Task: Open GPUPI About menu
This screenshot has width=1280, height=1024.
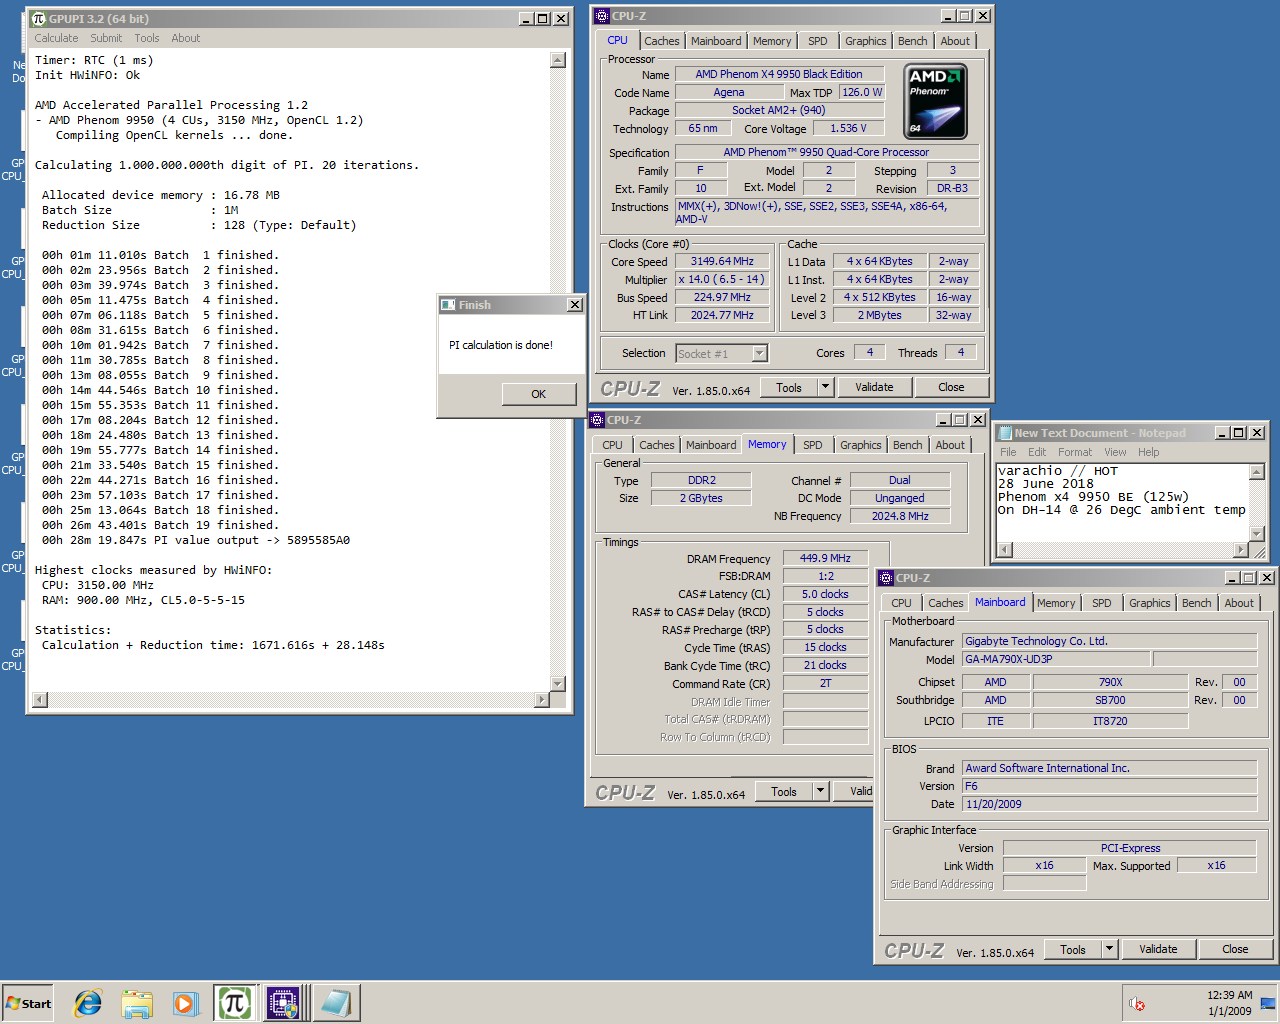Action: [x=186, y=38]
